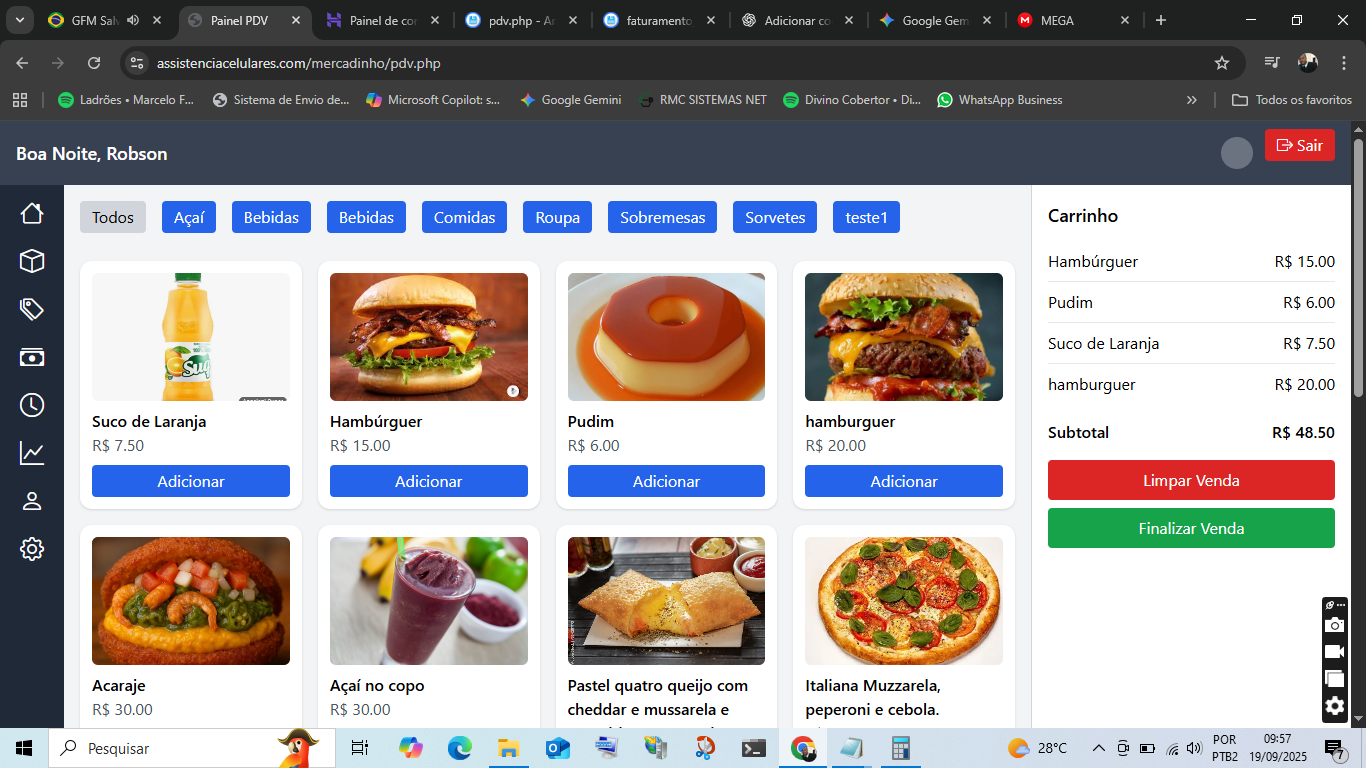The width and height of the screenshot is (1366, 768).
Task: Open the user profile icon
Action: pos(33,501)
